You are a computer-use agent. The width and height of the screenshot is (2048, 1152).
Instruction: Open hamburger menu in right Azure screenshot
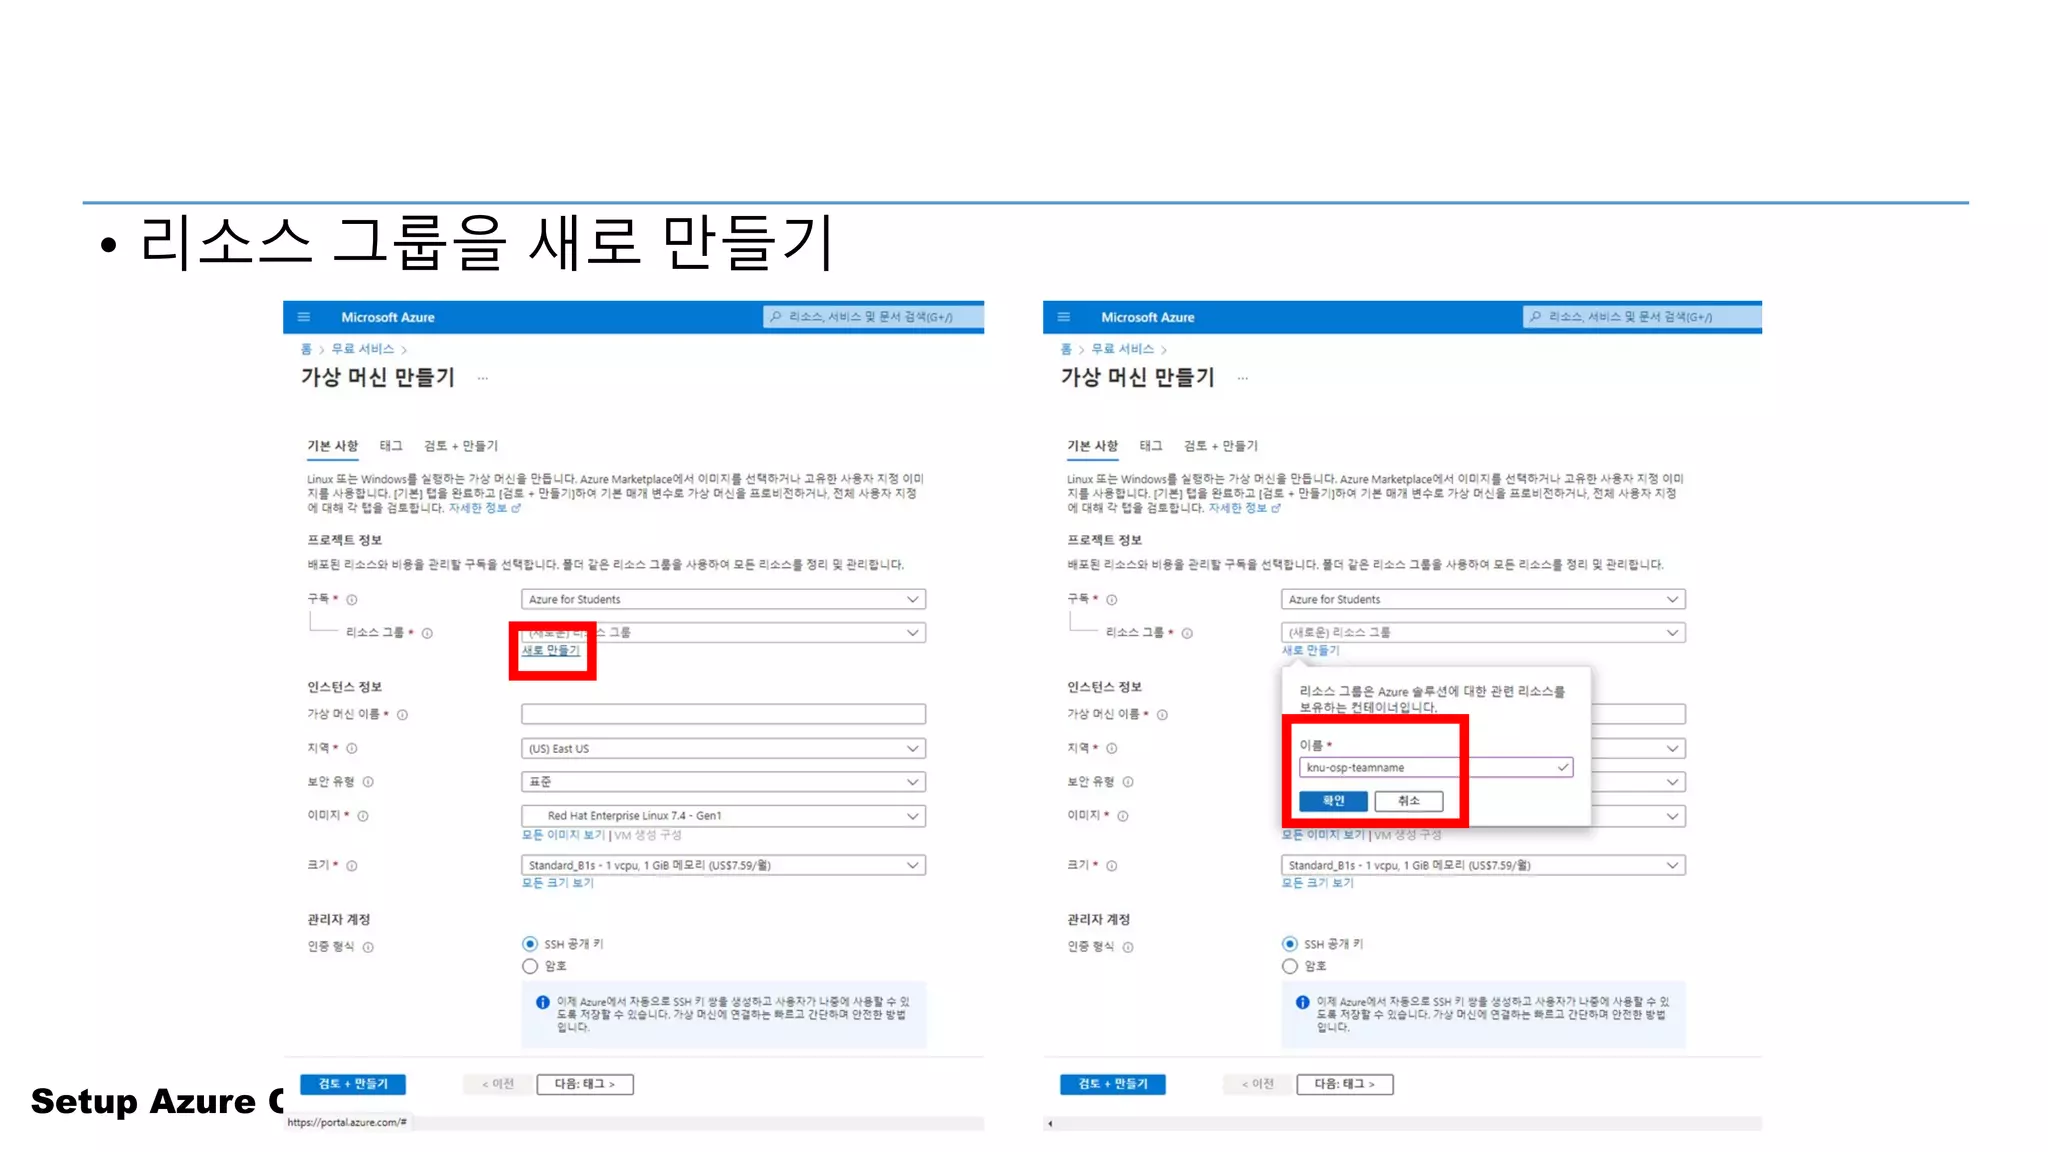tap(1064, 317)
